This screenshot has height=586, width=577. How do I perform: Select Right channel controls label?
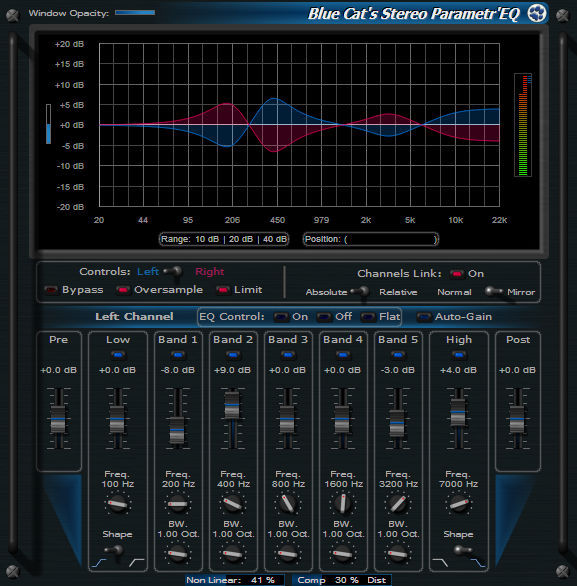point(210,272)
